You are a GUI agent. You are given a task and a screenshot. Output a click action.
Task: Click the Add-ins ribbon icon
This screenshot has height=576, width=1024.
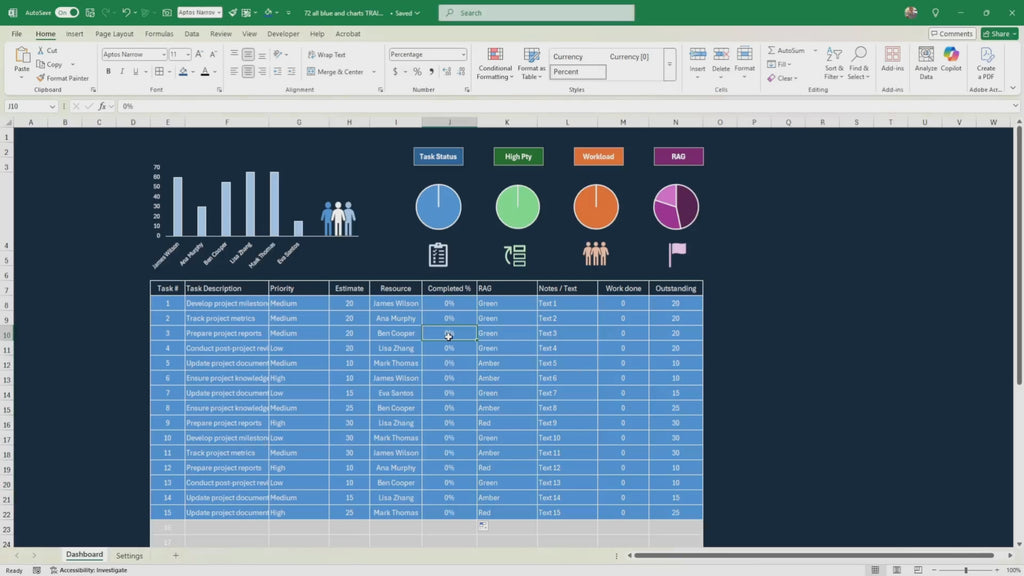[892, 62]
